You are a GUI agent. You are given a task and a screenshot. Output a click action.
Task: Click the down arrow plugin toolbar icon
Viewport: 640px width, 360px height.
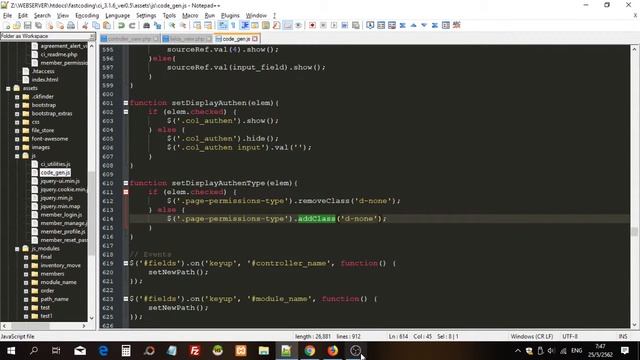[424, 25]
